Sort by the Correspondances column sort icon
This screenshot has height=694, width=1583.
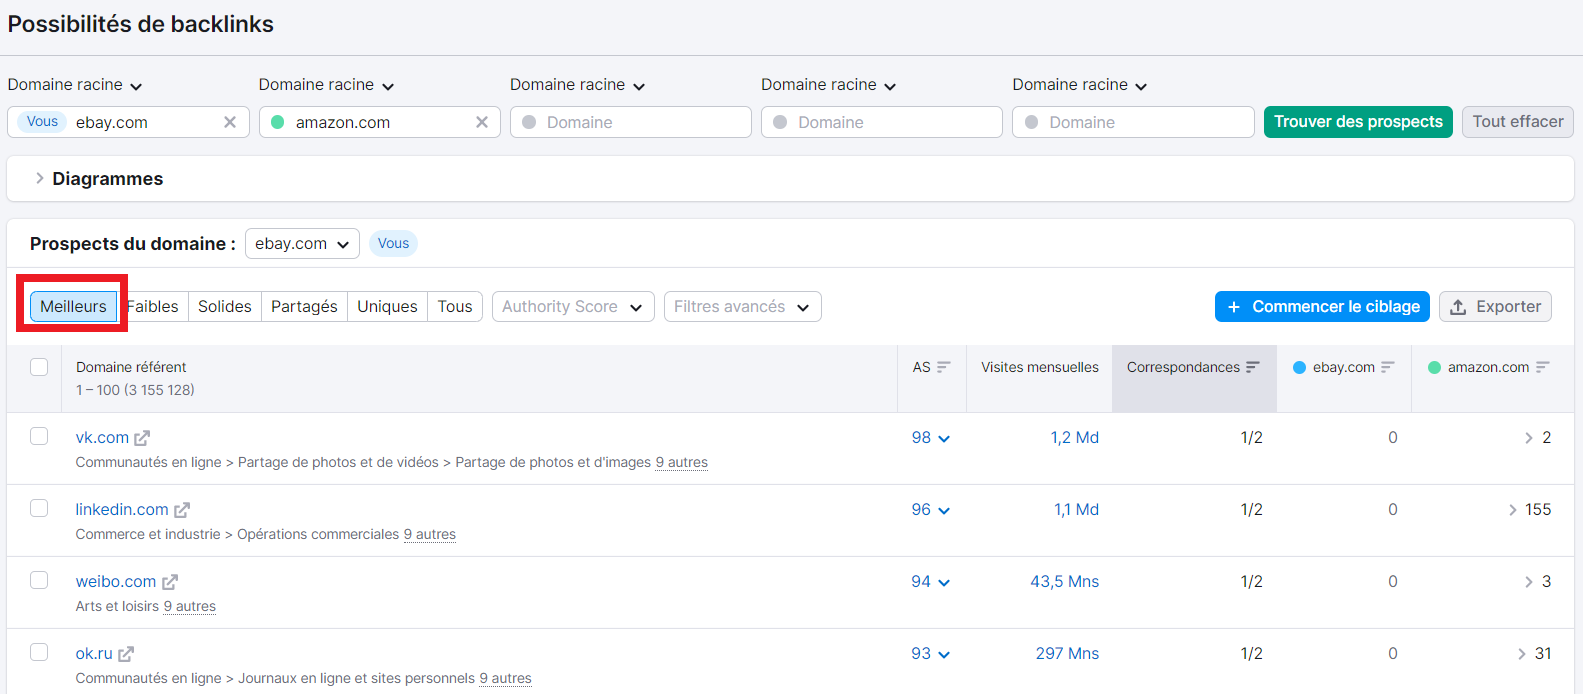[x=1253, y=367]
